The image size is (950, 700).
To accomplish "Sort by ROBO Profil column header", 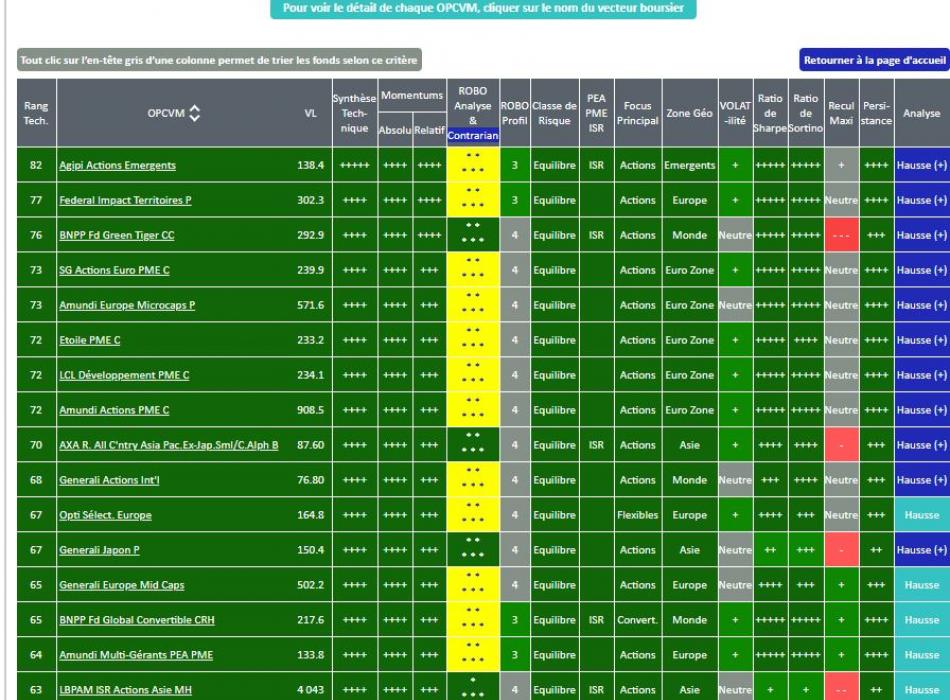I will (x=514, y=113).
